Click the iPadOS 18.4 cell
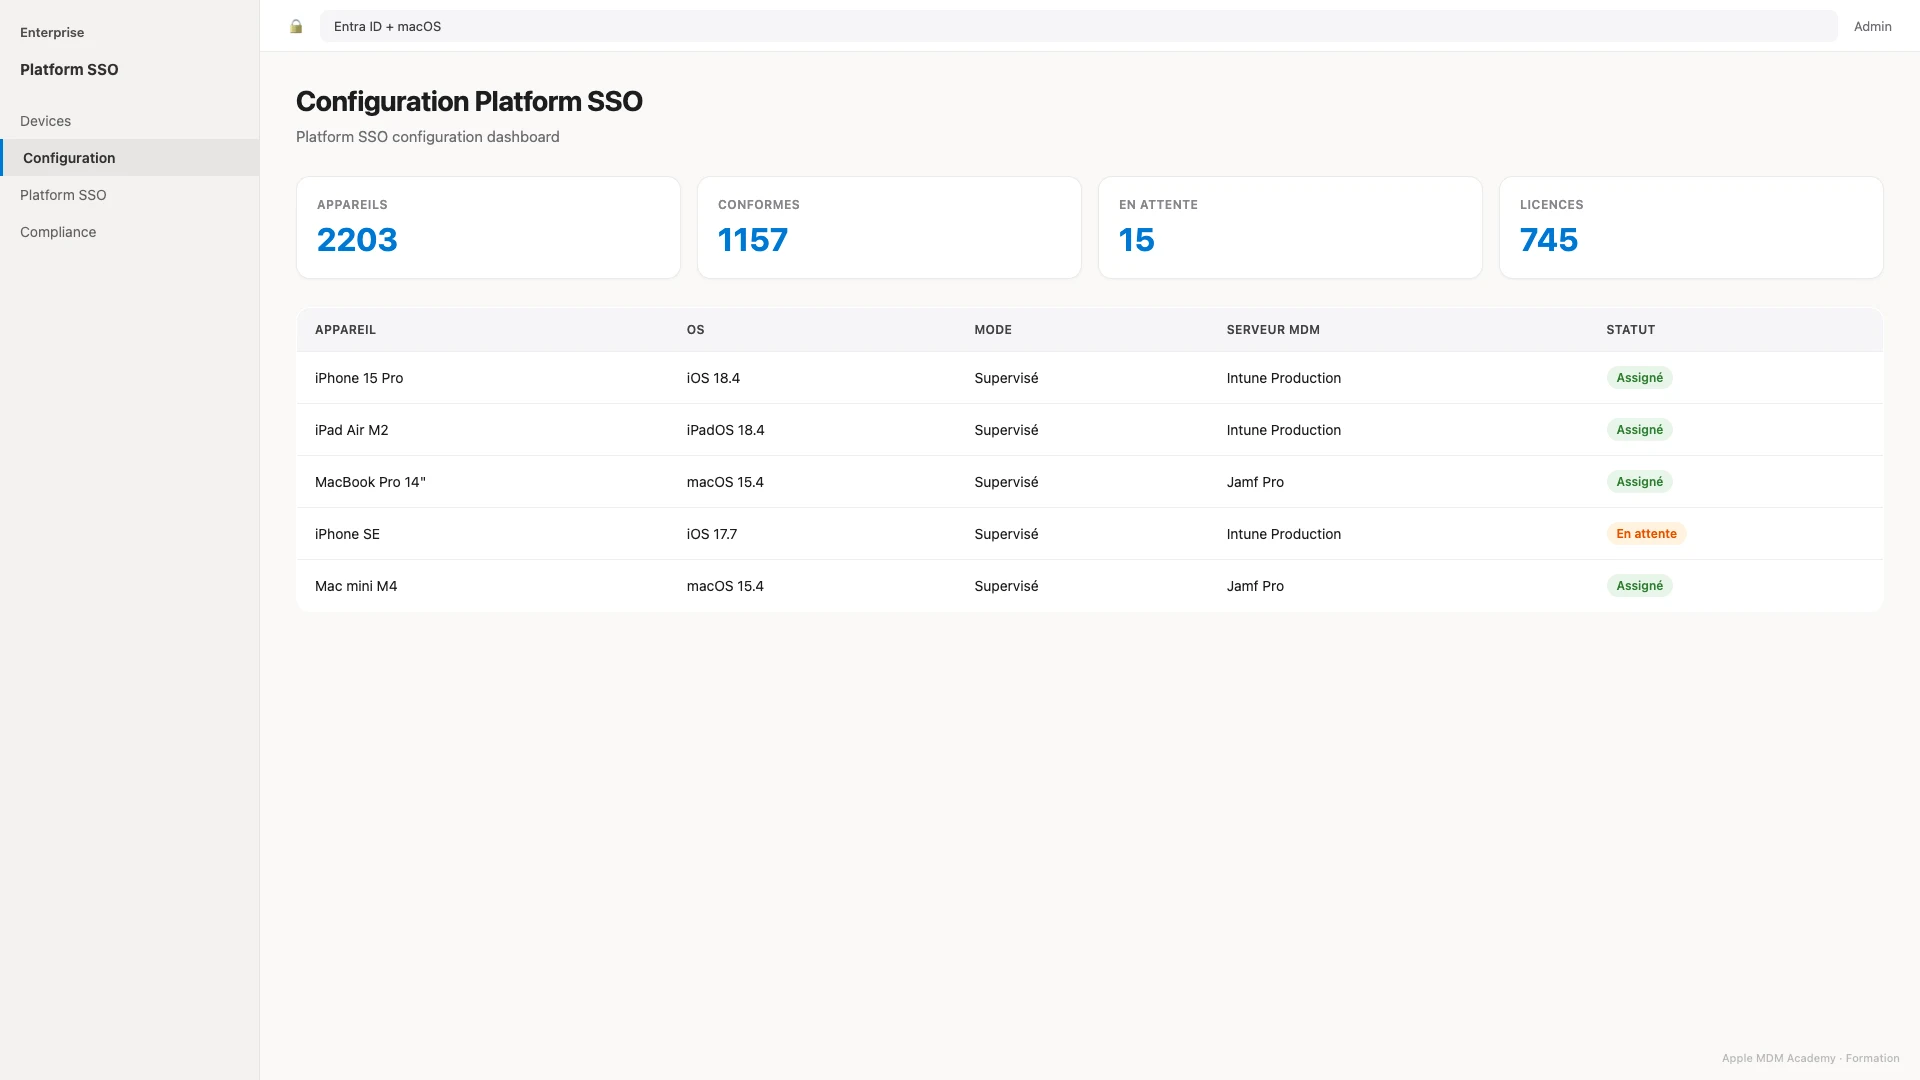The image size is (1920, 1080). click(x=725, y=430)
